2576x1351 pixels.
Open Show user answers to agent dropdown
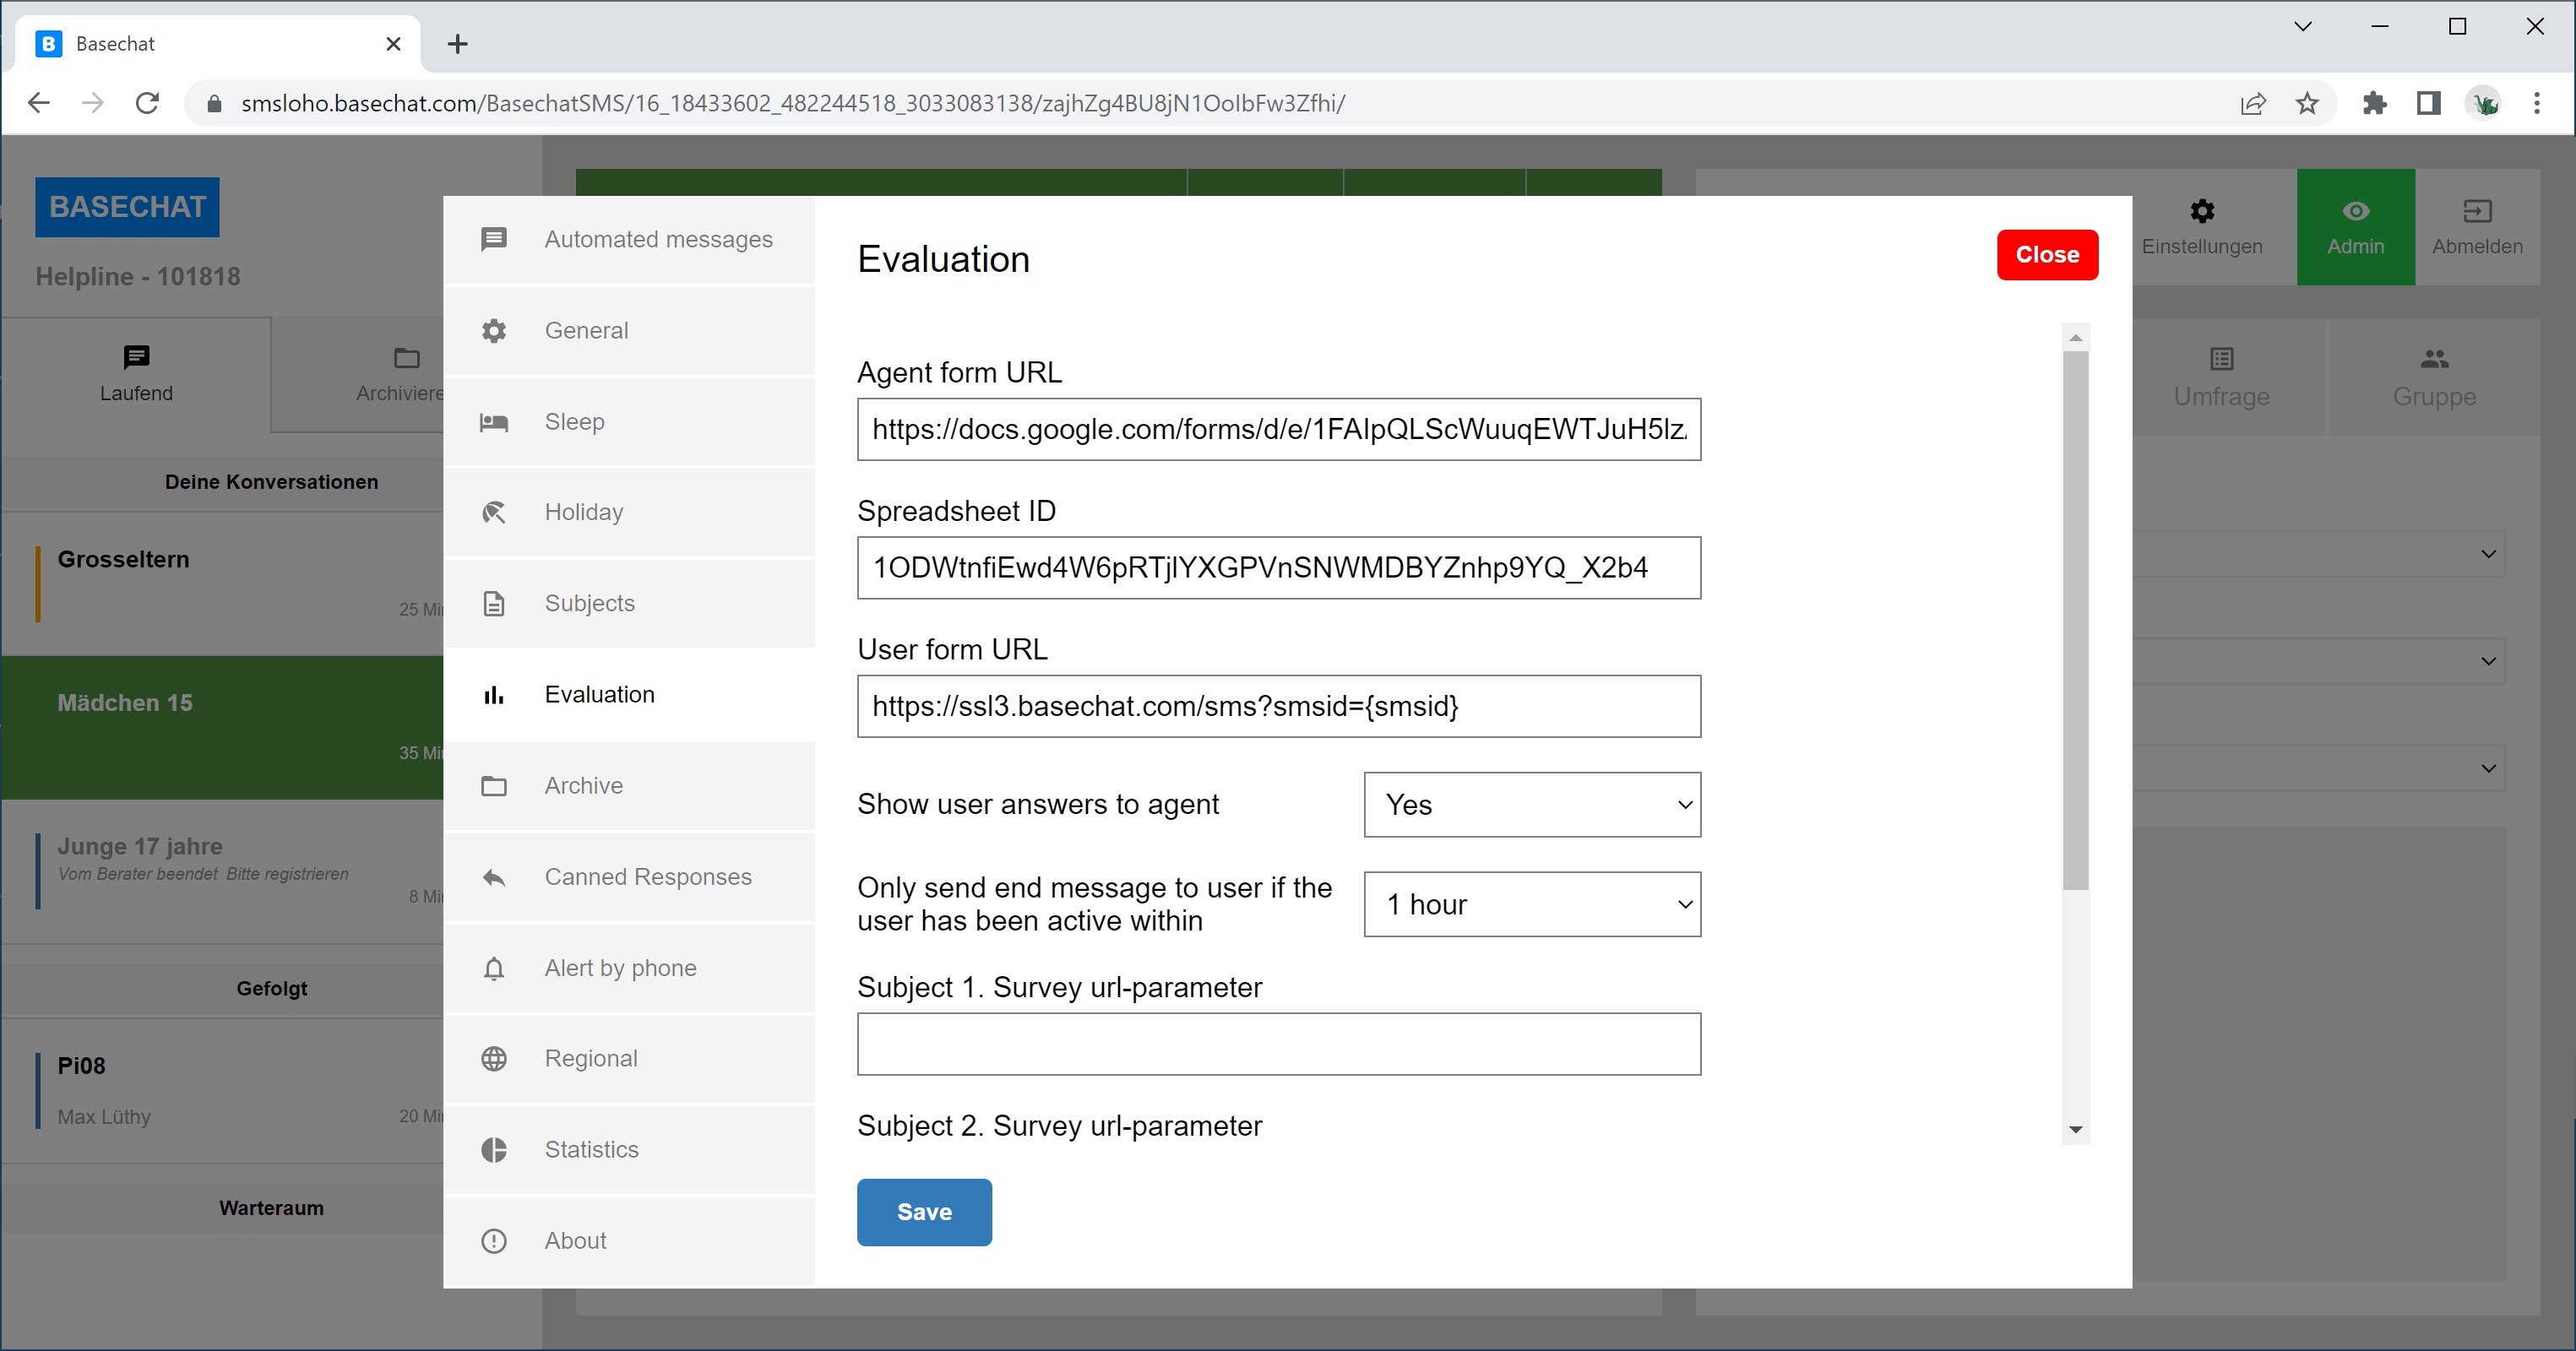click(x=1531, y=805)
